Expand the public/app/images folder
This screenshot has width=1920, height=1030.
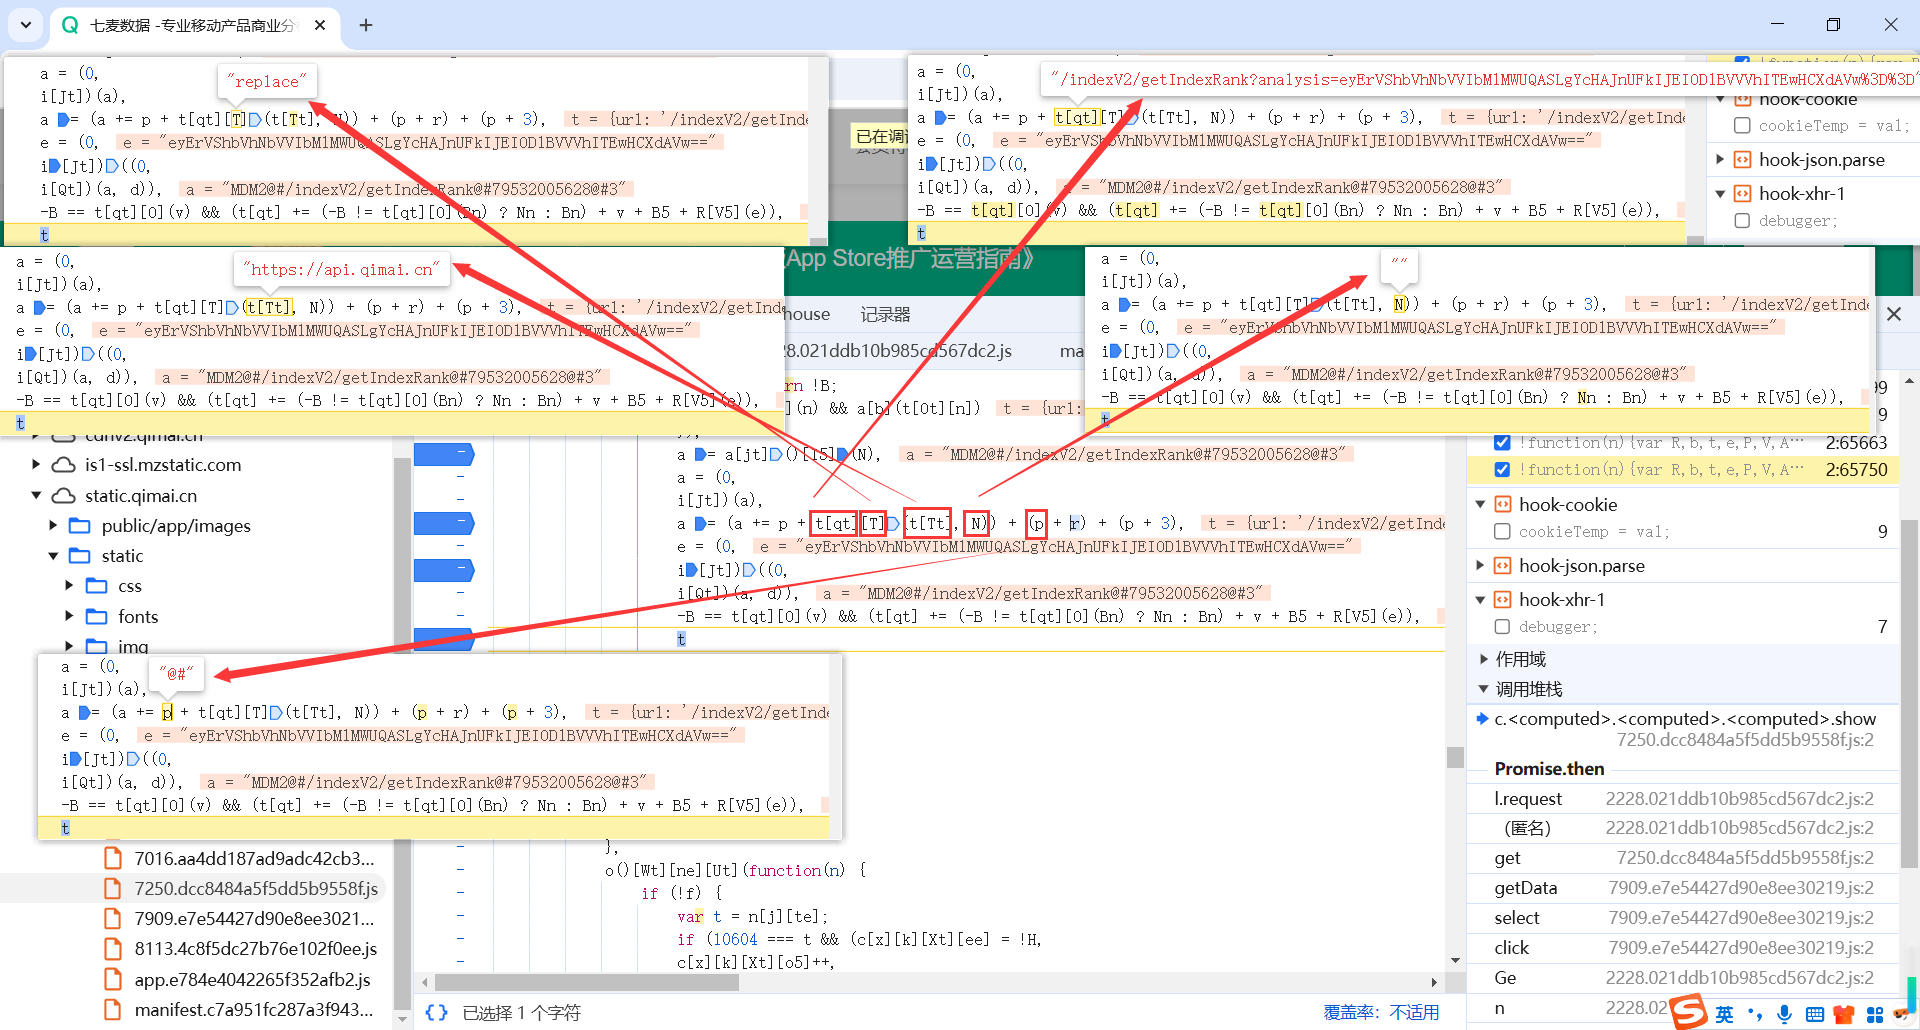tap(53, 525)
